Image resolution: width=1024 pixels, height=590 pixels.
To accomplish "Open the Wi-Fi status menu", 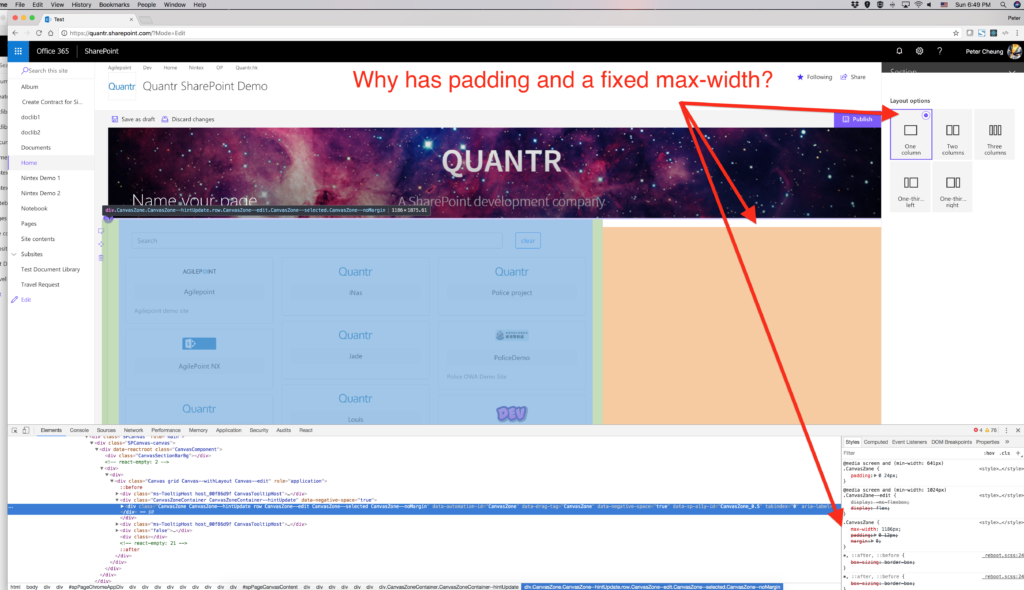I will click(918, 5).
